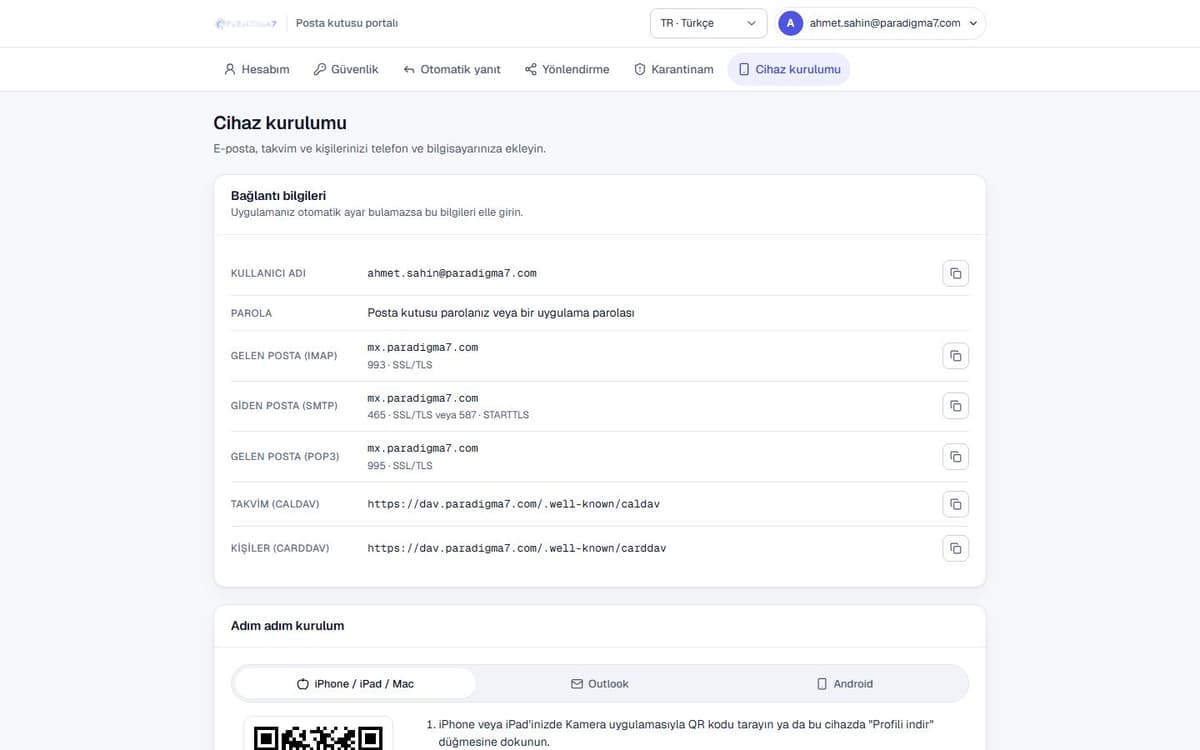Open the Güvenlik tab
This screenshot has height=750, width=1200.
tap(346, 69)
